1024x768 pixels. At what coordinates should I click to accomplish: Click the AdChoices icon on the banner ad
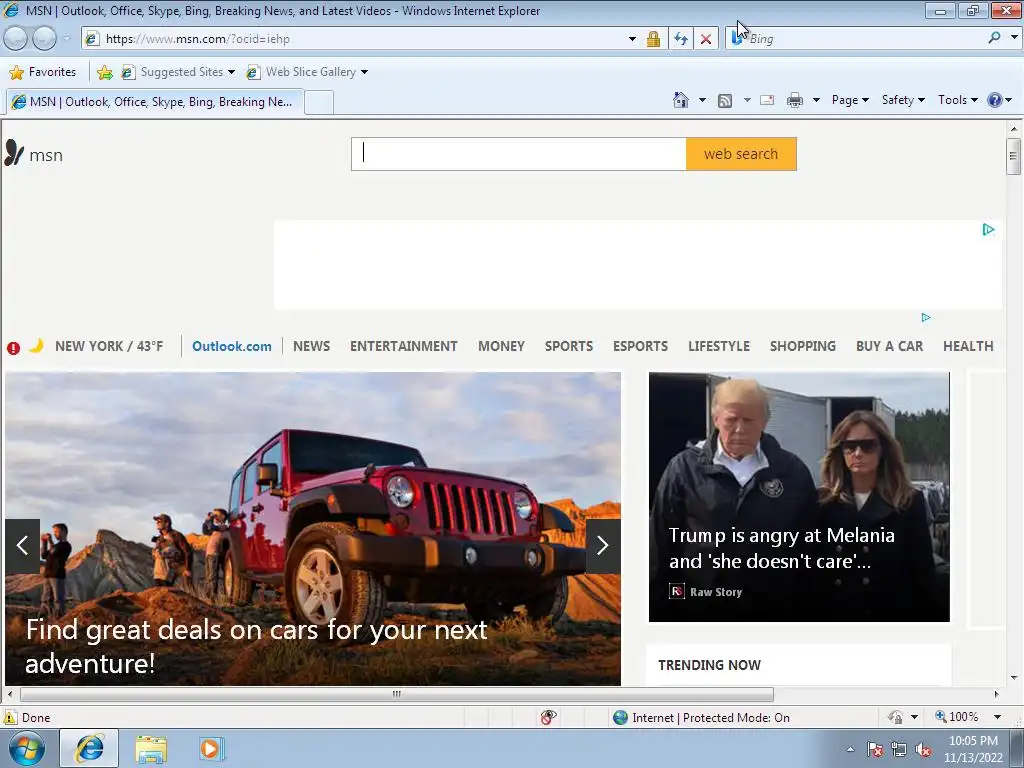pos(988,229)
